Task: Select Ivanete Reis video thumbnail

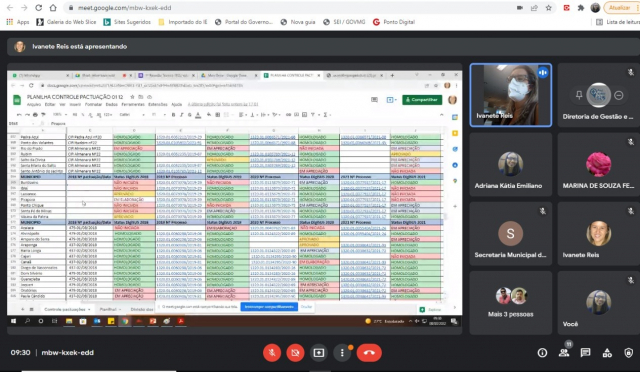Action: point(511,95)
